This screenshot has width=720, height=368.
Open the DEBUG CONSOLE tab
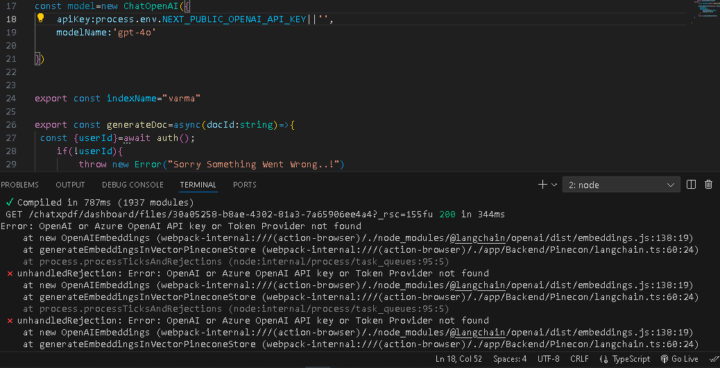click(x=133, y=185)
